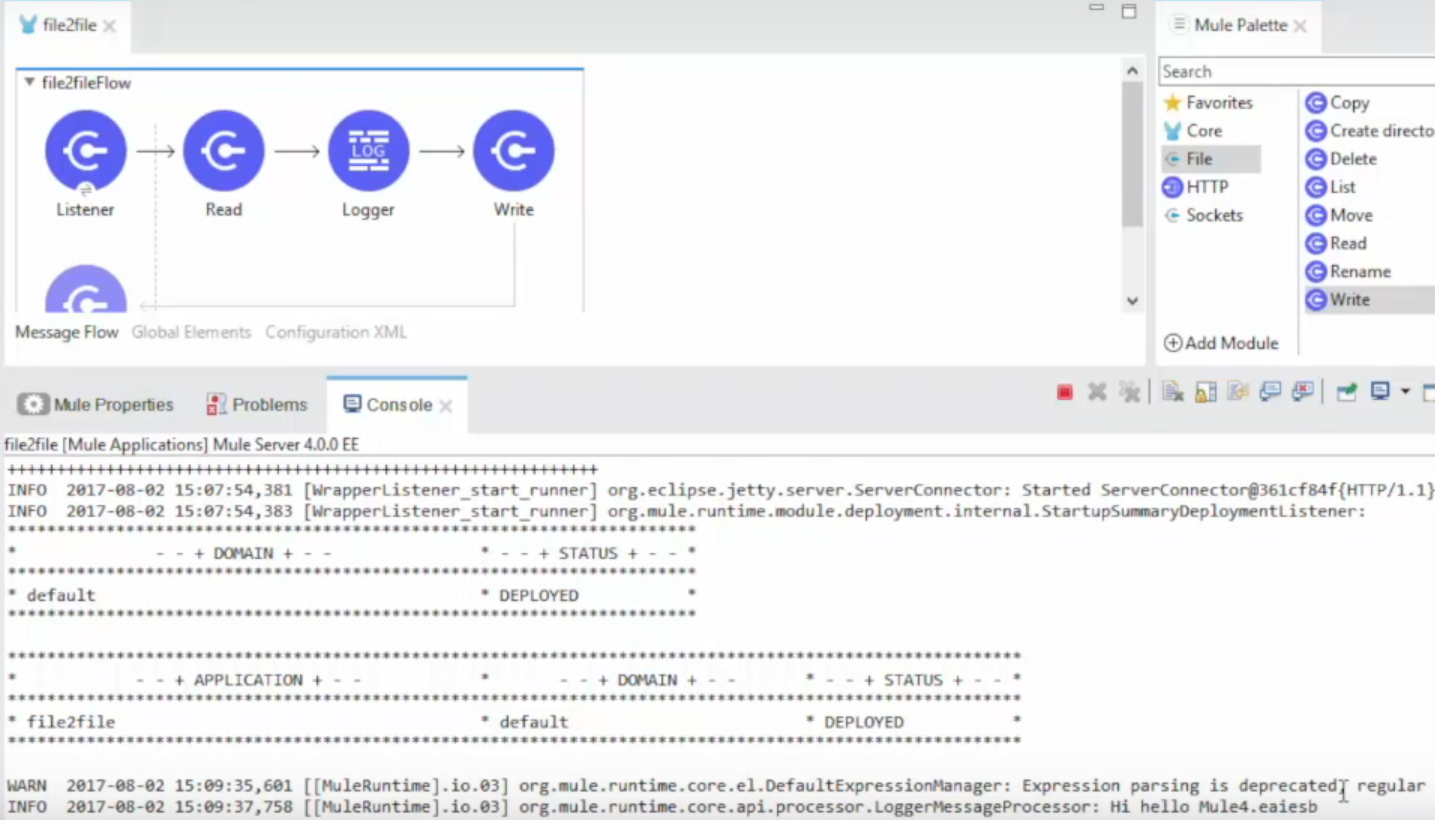Choose the Move operation in Mule Palette
Viewport: 1435px width, 820px height.
click(1340, 215)
